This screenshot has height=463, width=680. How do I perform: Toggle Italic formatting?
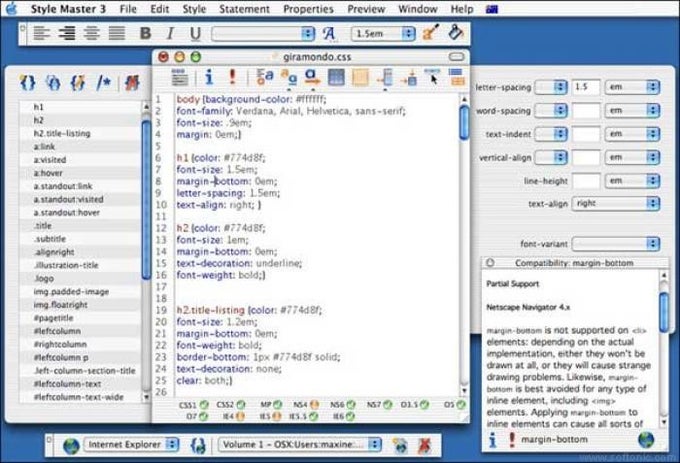pos(170,33)
